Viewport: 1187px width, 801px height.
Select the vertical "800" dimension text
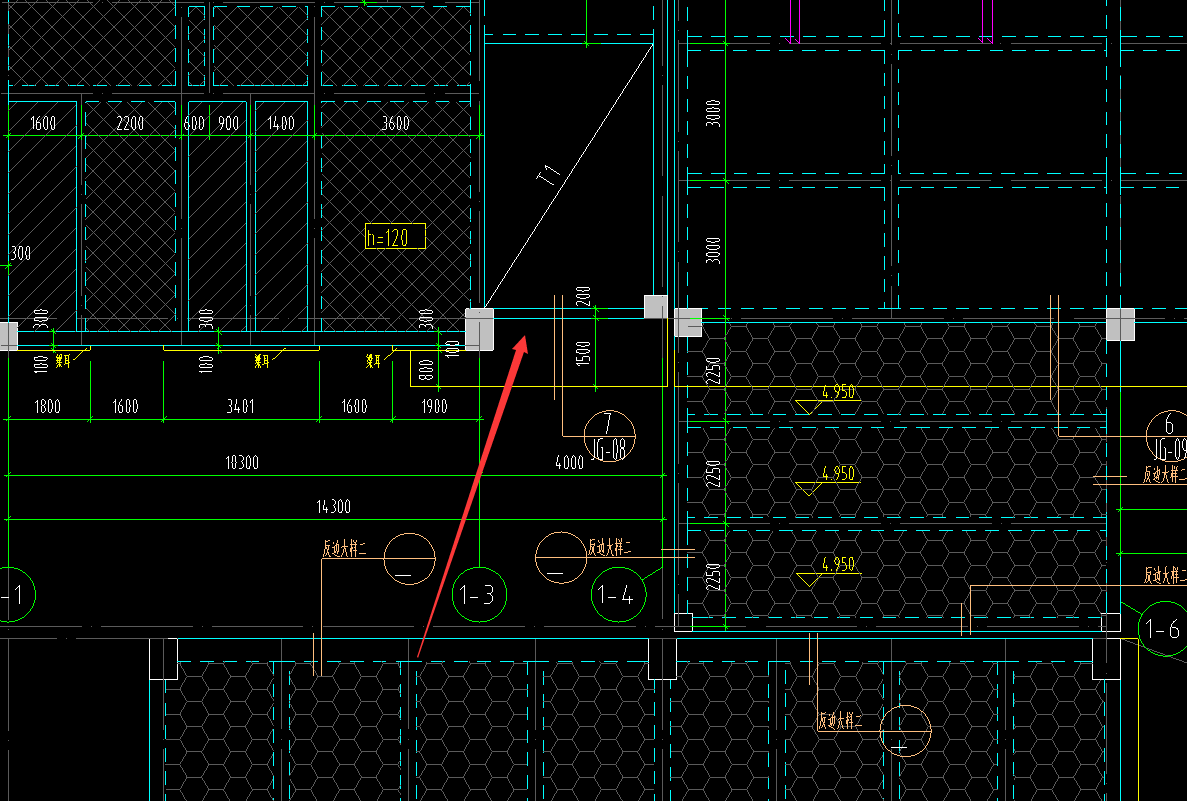tap(426, 369)
